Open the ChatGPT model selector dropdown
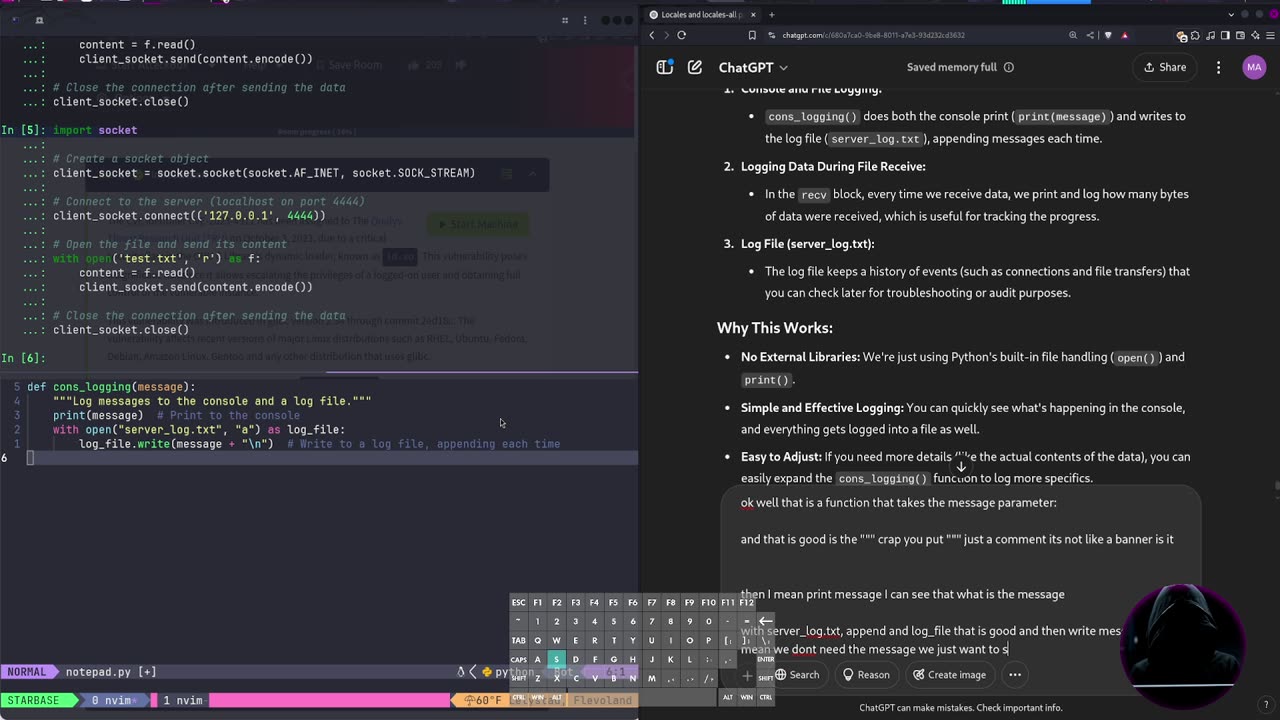Viewport: 1280px width, 720px height. pyautogui.click(x=753, y=67)
